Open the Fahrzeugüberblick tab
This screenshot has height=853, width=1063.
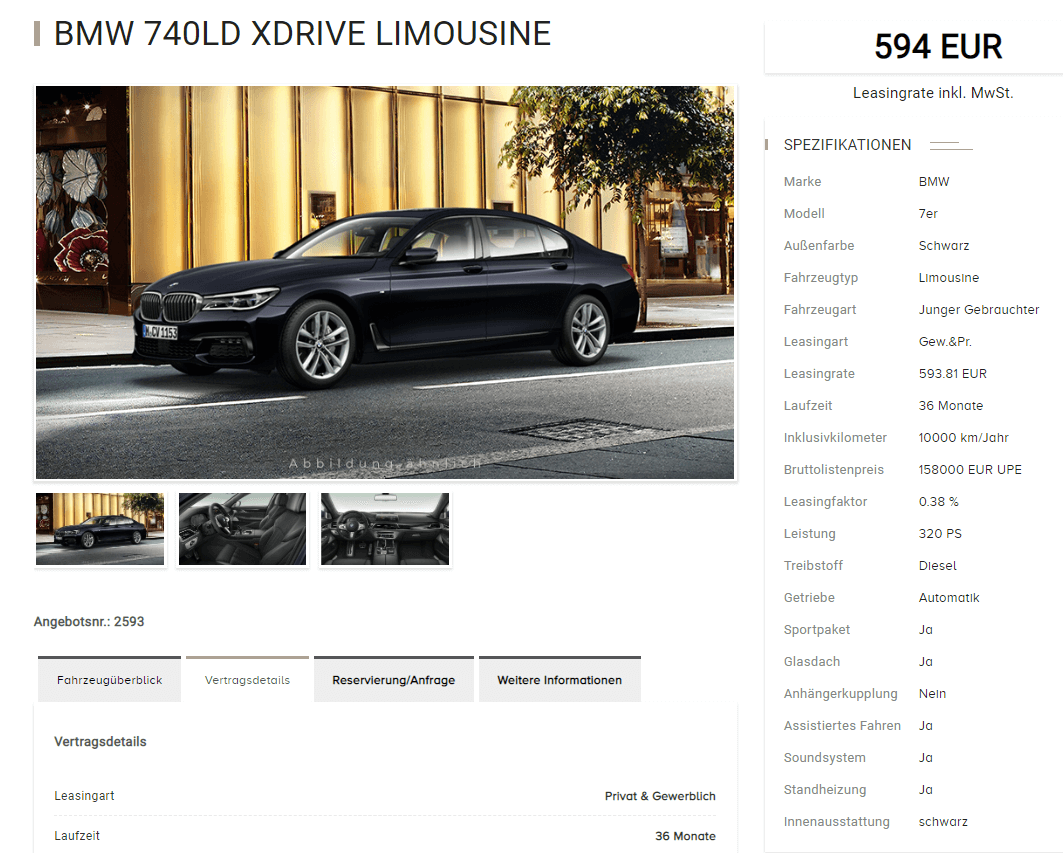(x=109, y=679)
